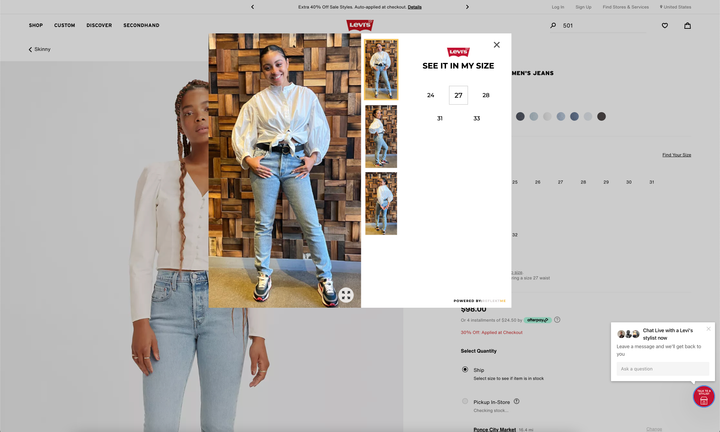Select the Ship radio option
Screen dimensions: 720x432
465,369
